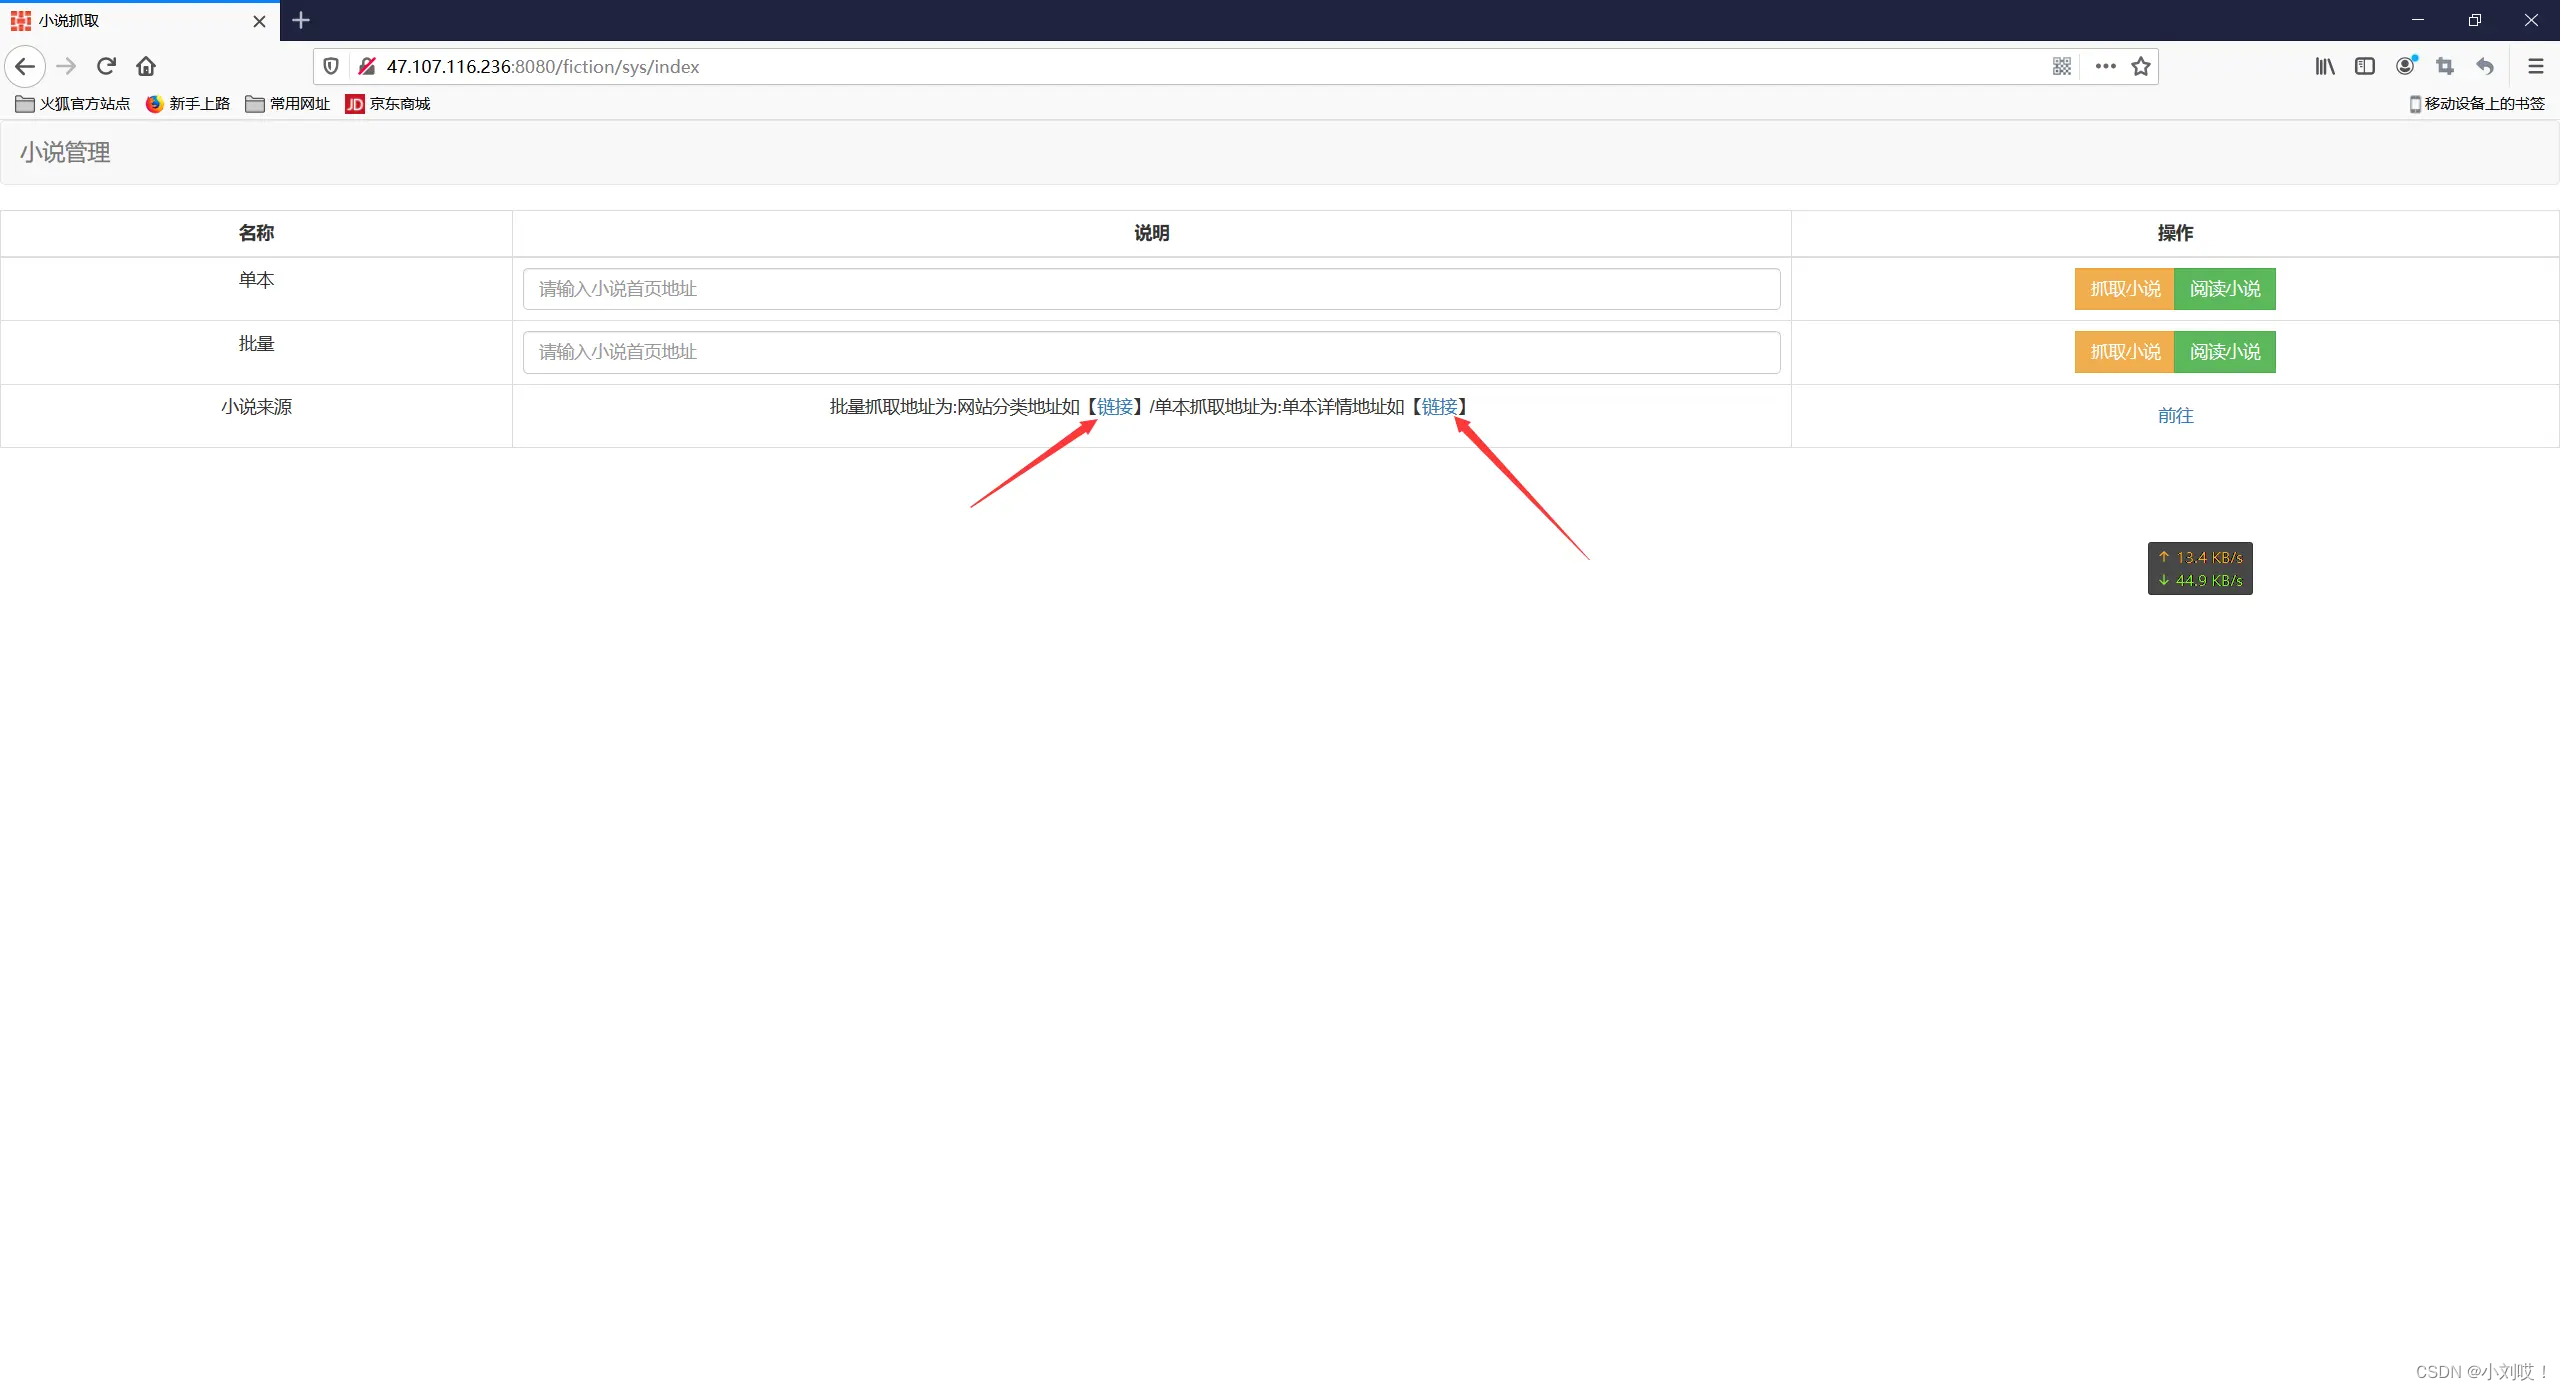Open the 链接 after 网站分类地址如
The image size is (2560, 1390).
(1115, 407)
